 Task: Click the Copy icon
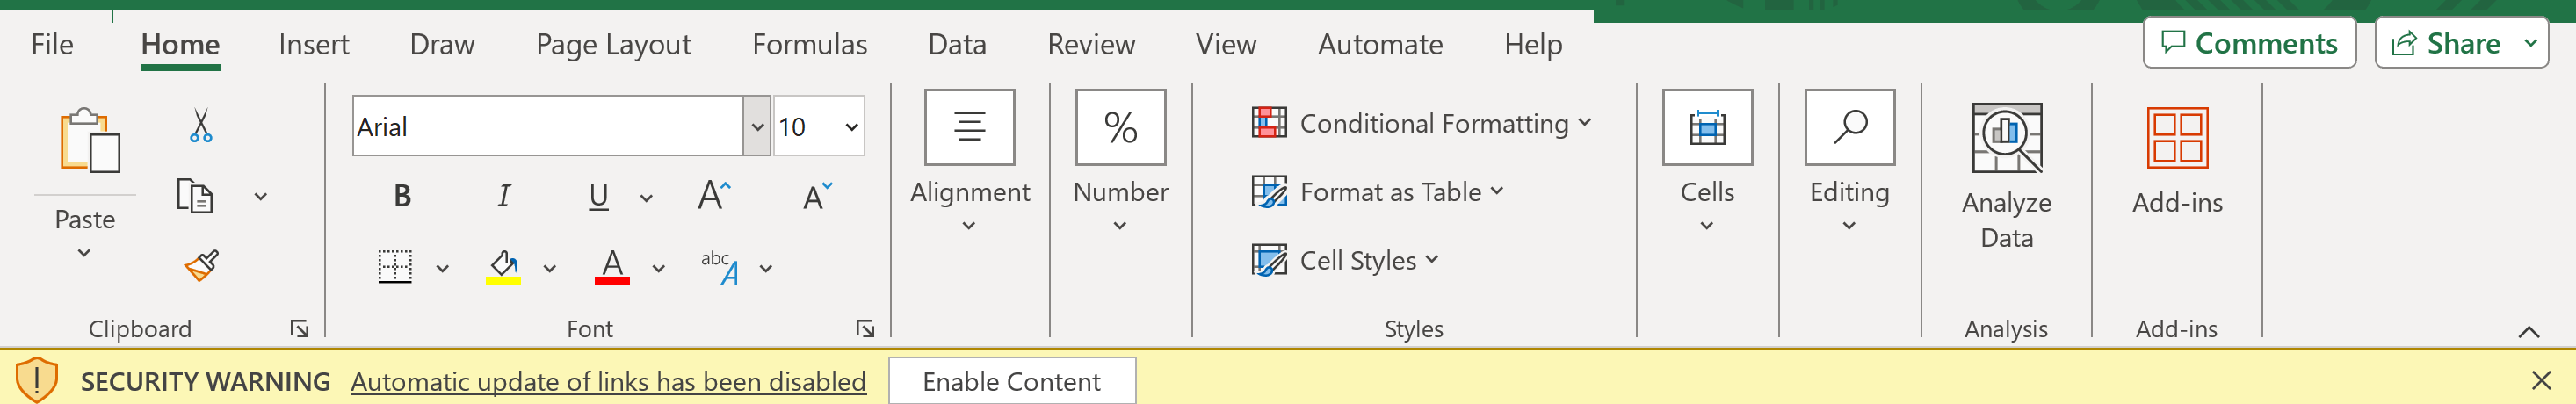pyautogui.click(x=195, y=196)
